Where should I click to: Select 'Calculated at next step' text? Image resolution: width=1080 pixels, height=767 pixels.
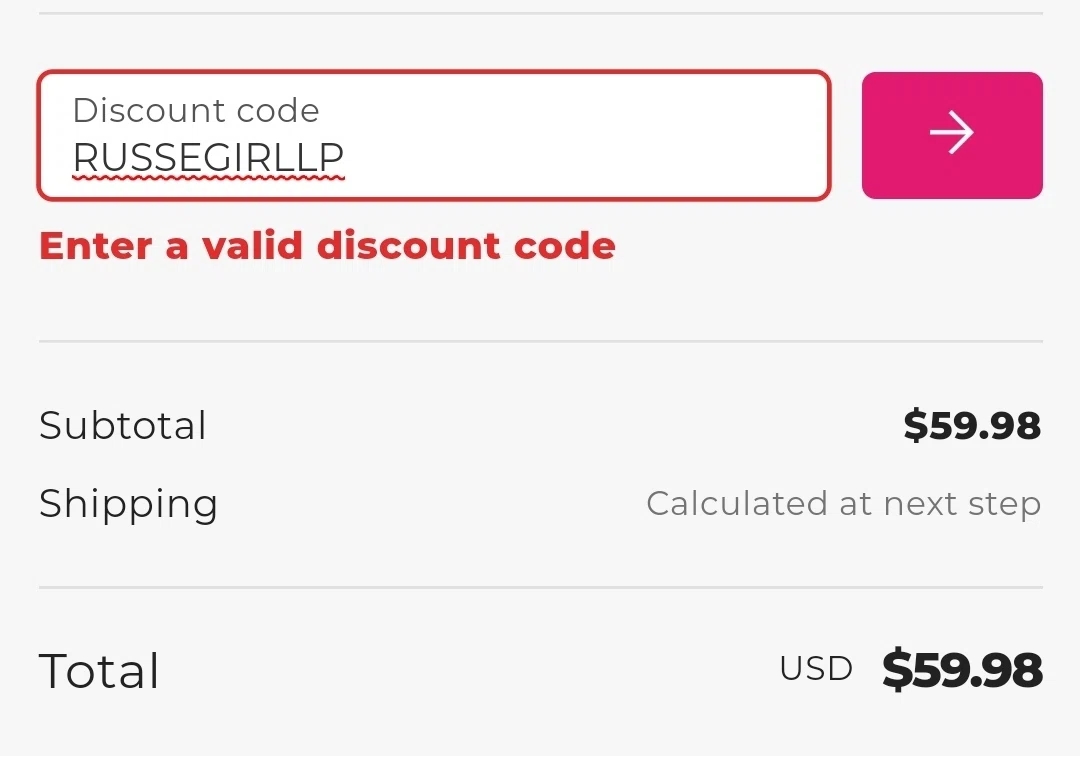point(844,503)
